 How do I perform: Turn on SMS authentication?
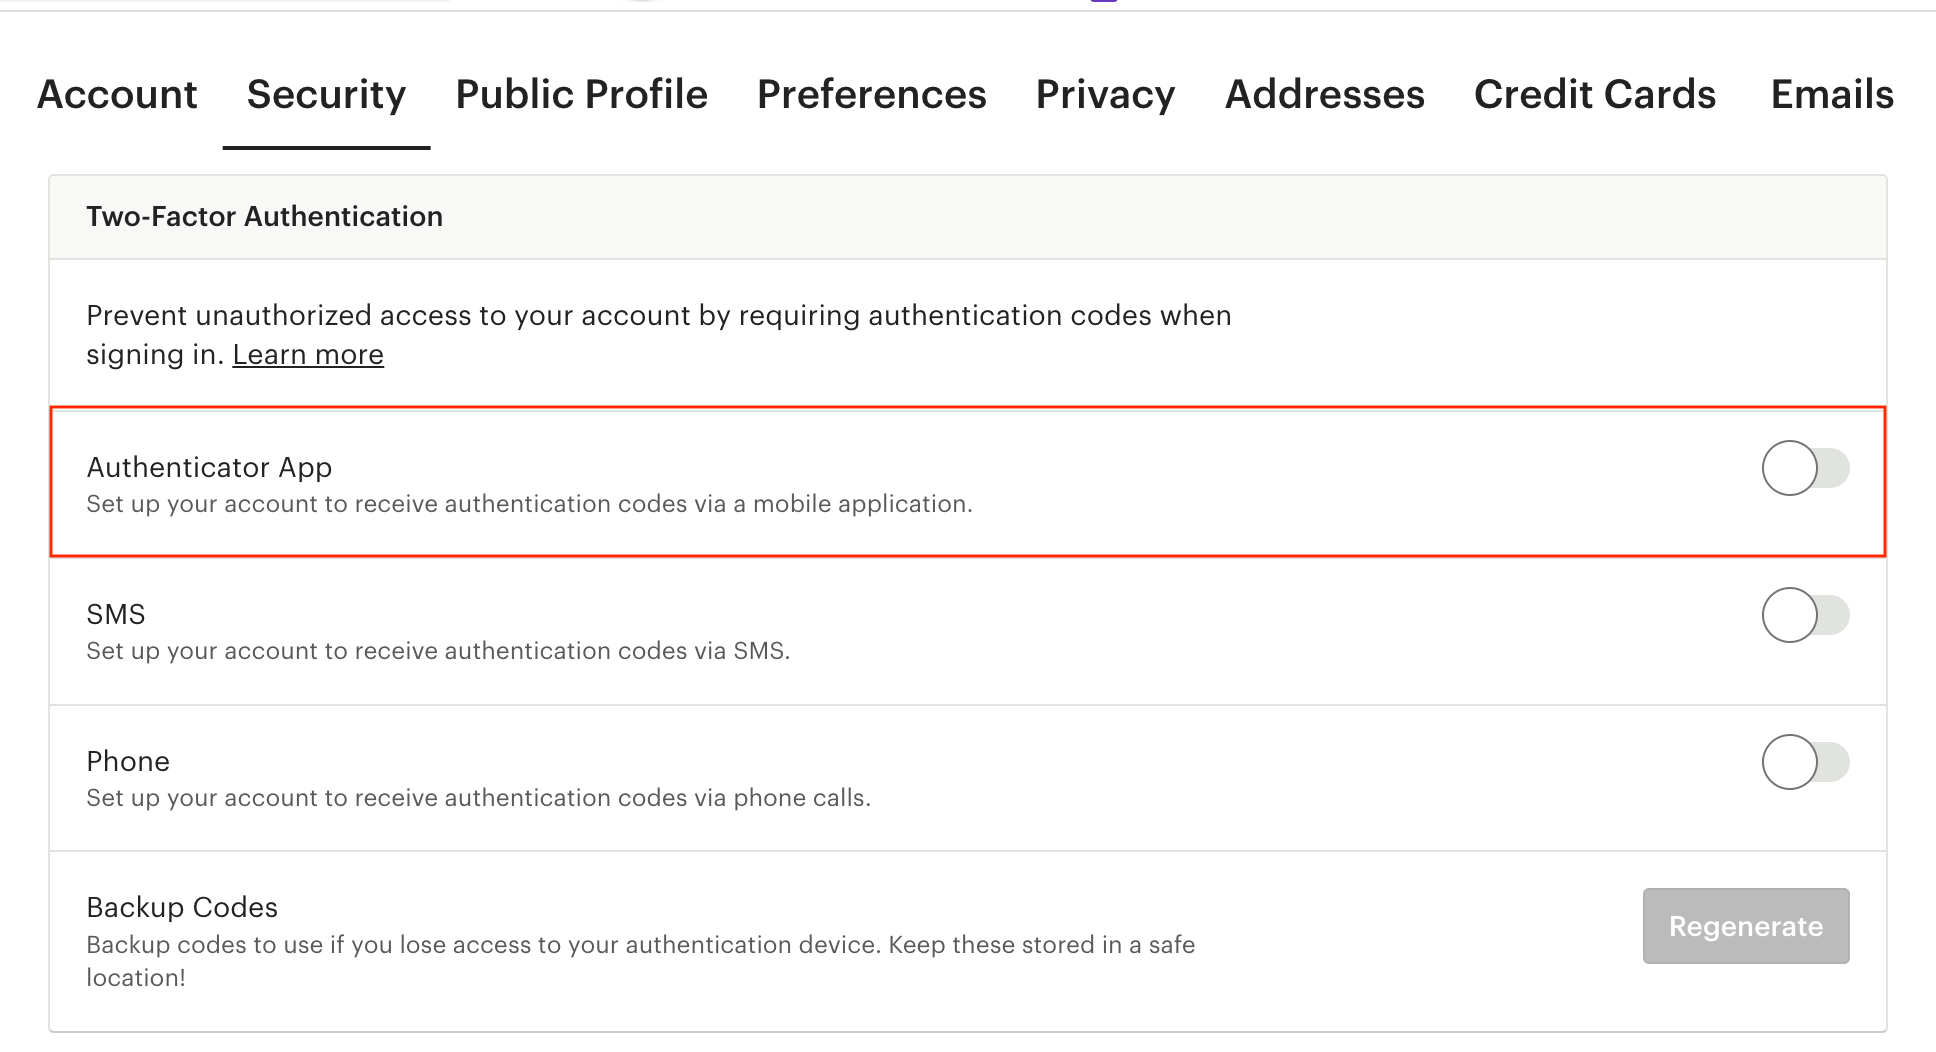tap(1804, 615)
